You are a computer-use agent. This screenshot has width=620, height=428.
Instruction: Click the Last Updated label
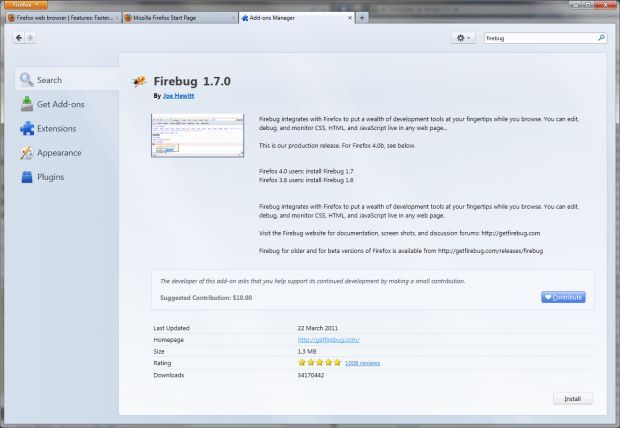tap(171, 328)
